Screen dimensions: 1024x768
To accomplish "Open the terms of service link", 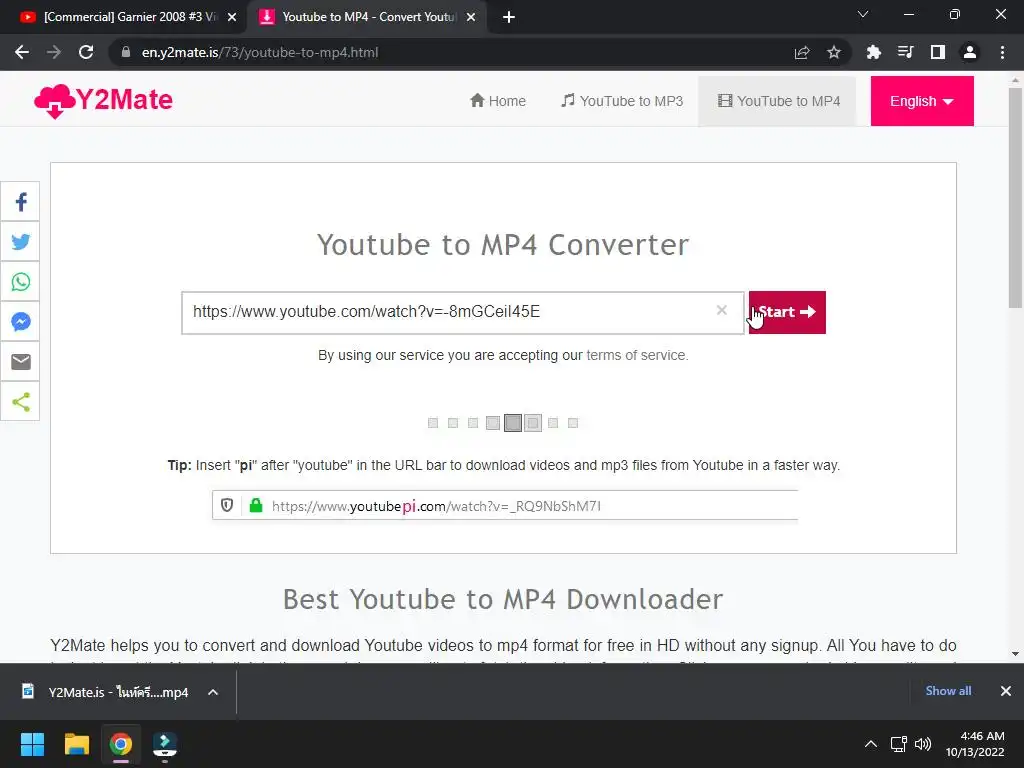I will click(x=637, y=355).
